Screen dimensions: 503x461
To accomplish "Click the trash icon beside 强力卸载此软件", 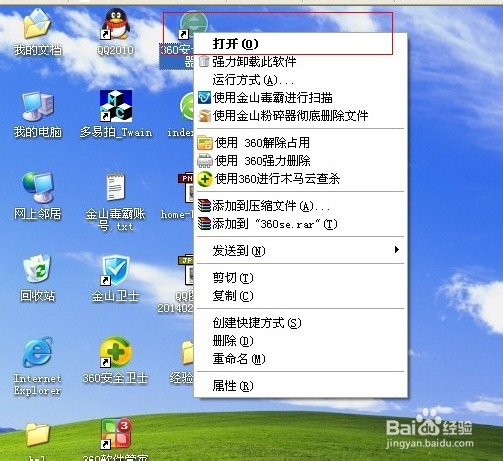I will click(204, 61).
